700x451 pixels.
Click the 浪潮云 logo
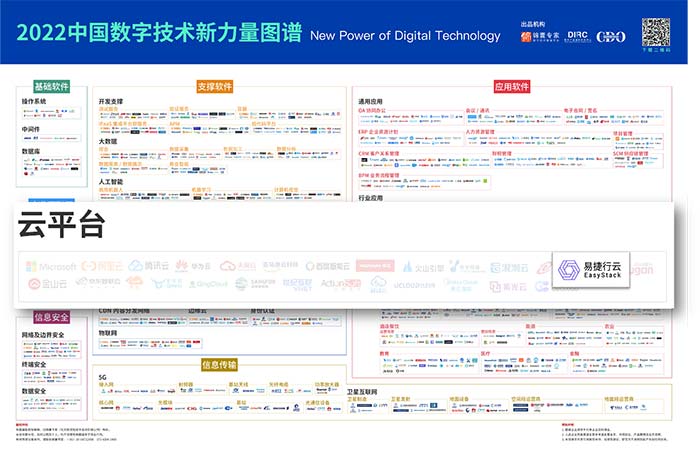coord(509,267)
